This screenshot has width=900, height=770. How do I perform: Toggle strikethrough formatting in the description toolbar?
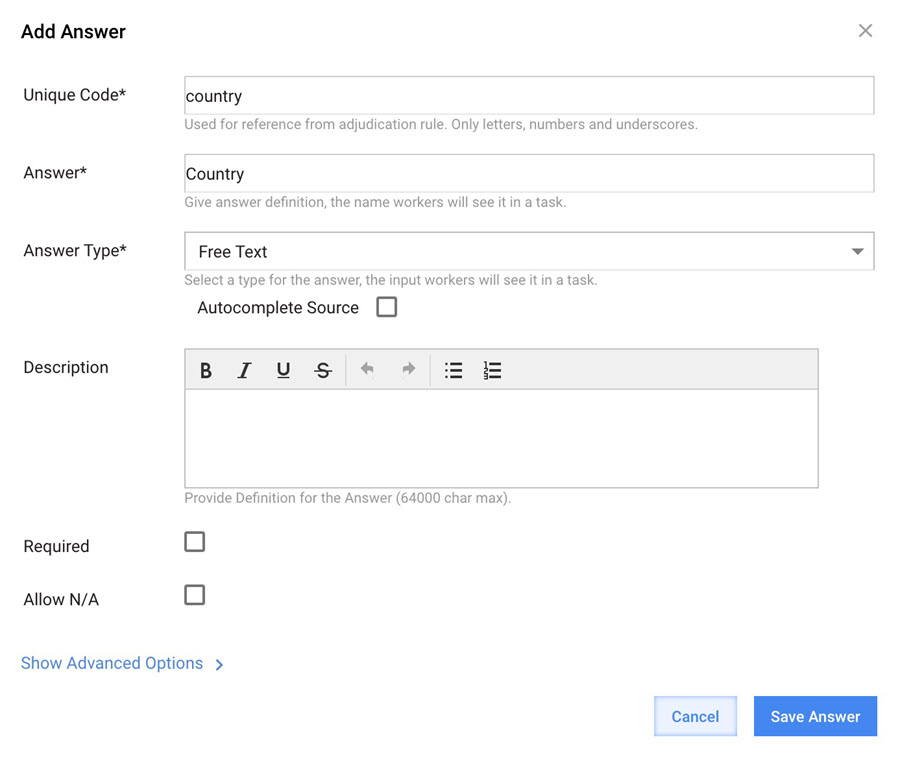323,370
